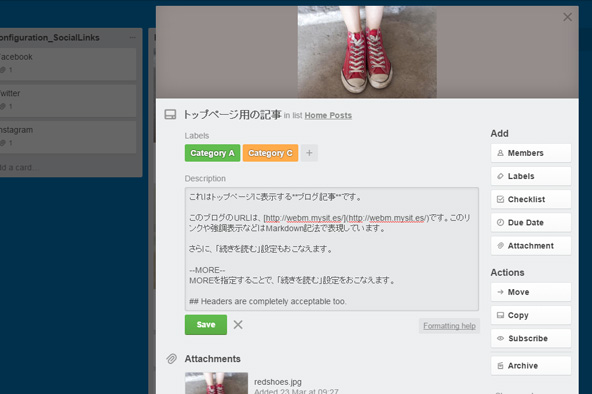Viewport: 592px width, 394px height.
Task: Open the redshoes.jpg attachment thumbnail
Action: (216, 383)
